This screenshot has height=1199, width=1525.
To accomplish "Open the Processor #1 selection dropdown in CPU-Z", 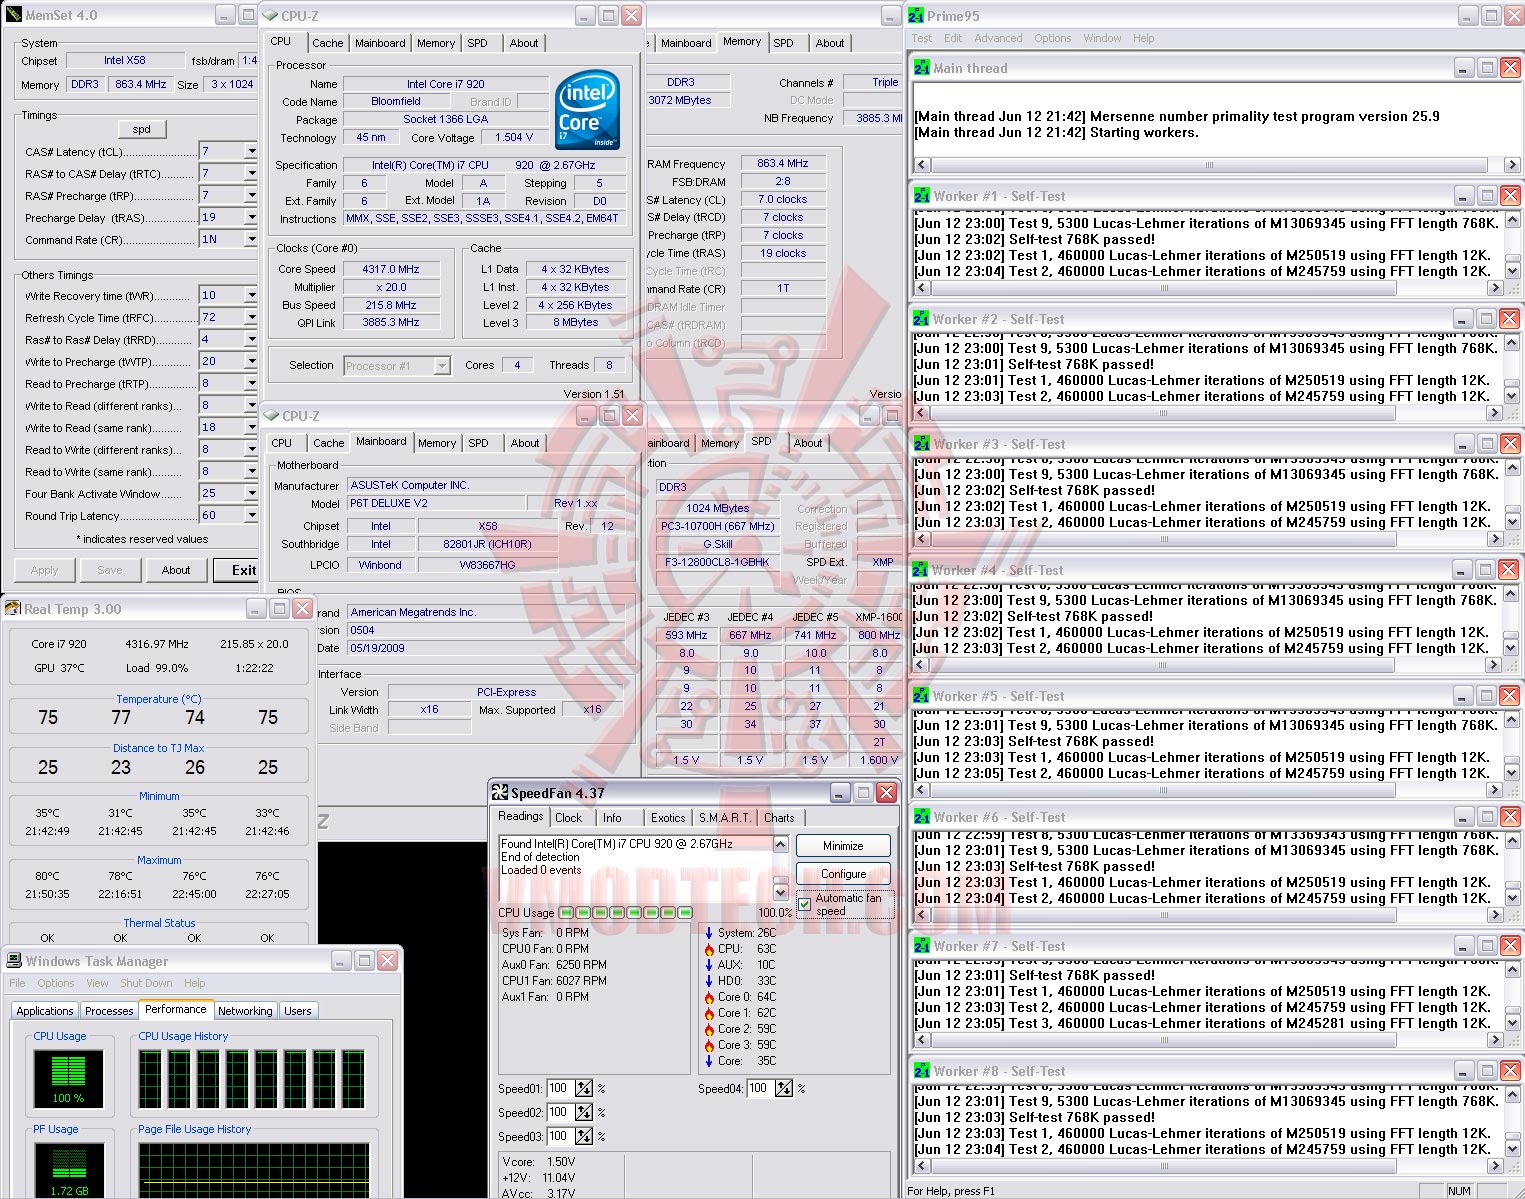I will click(x=442, y=366).
